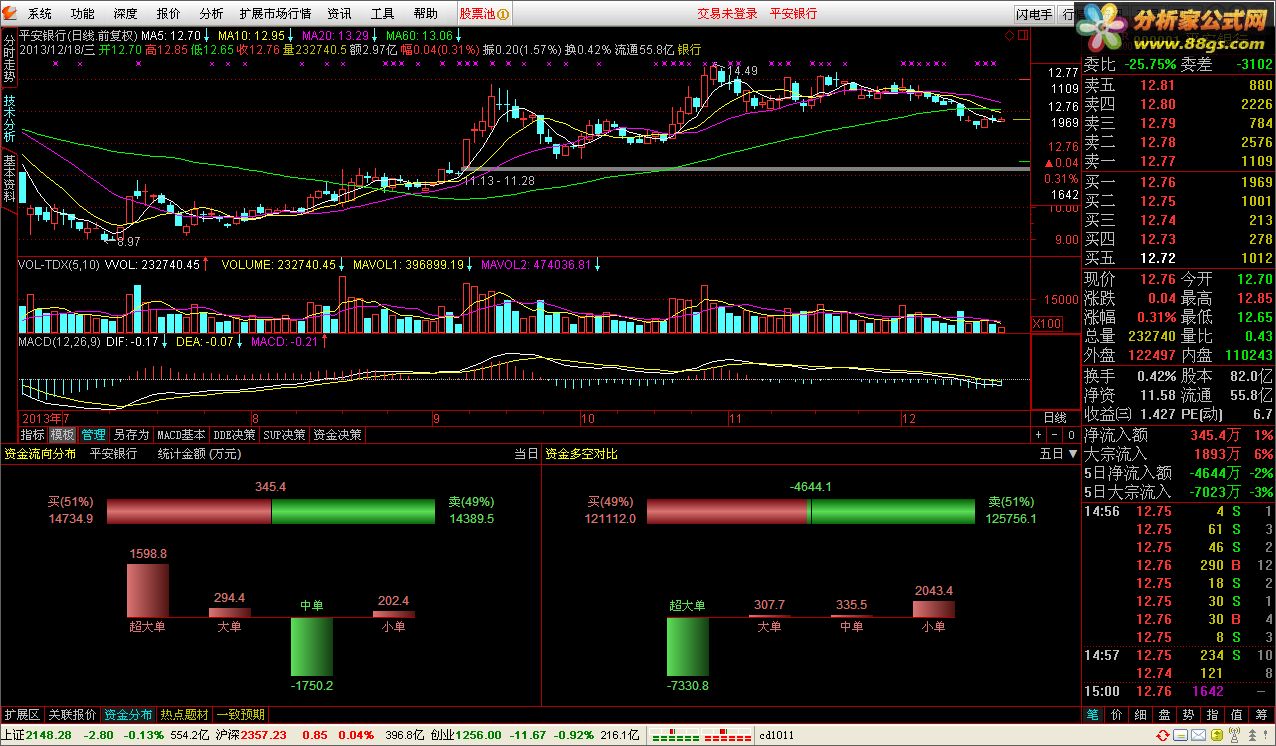This screenshot has width=1276, height=746.
Task: Click the X100 volume scale label
Action: (x=1047, y=324)
